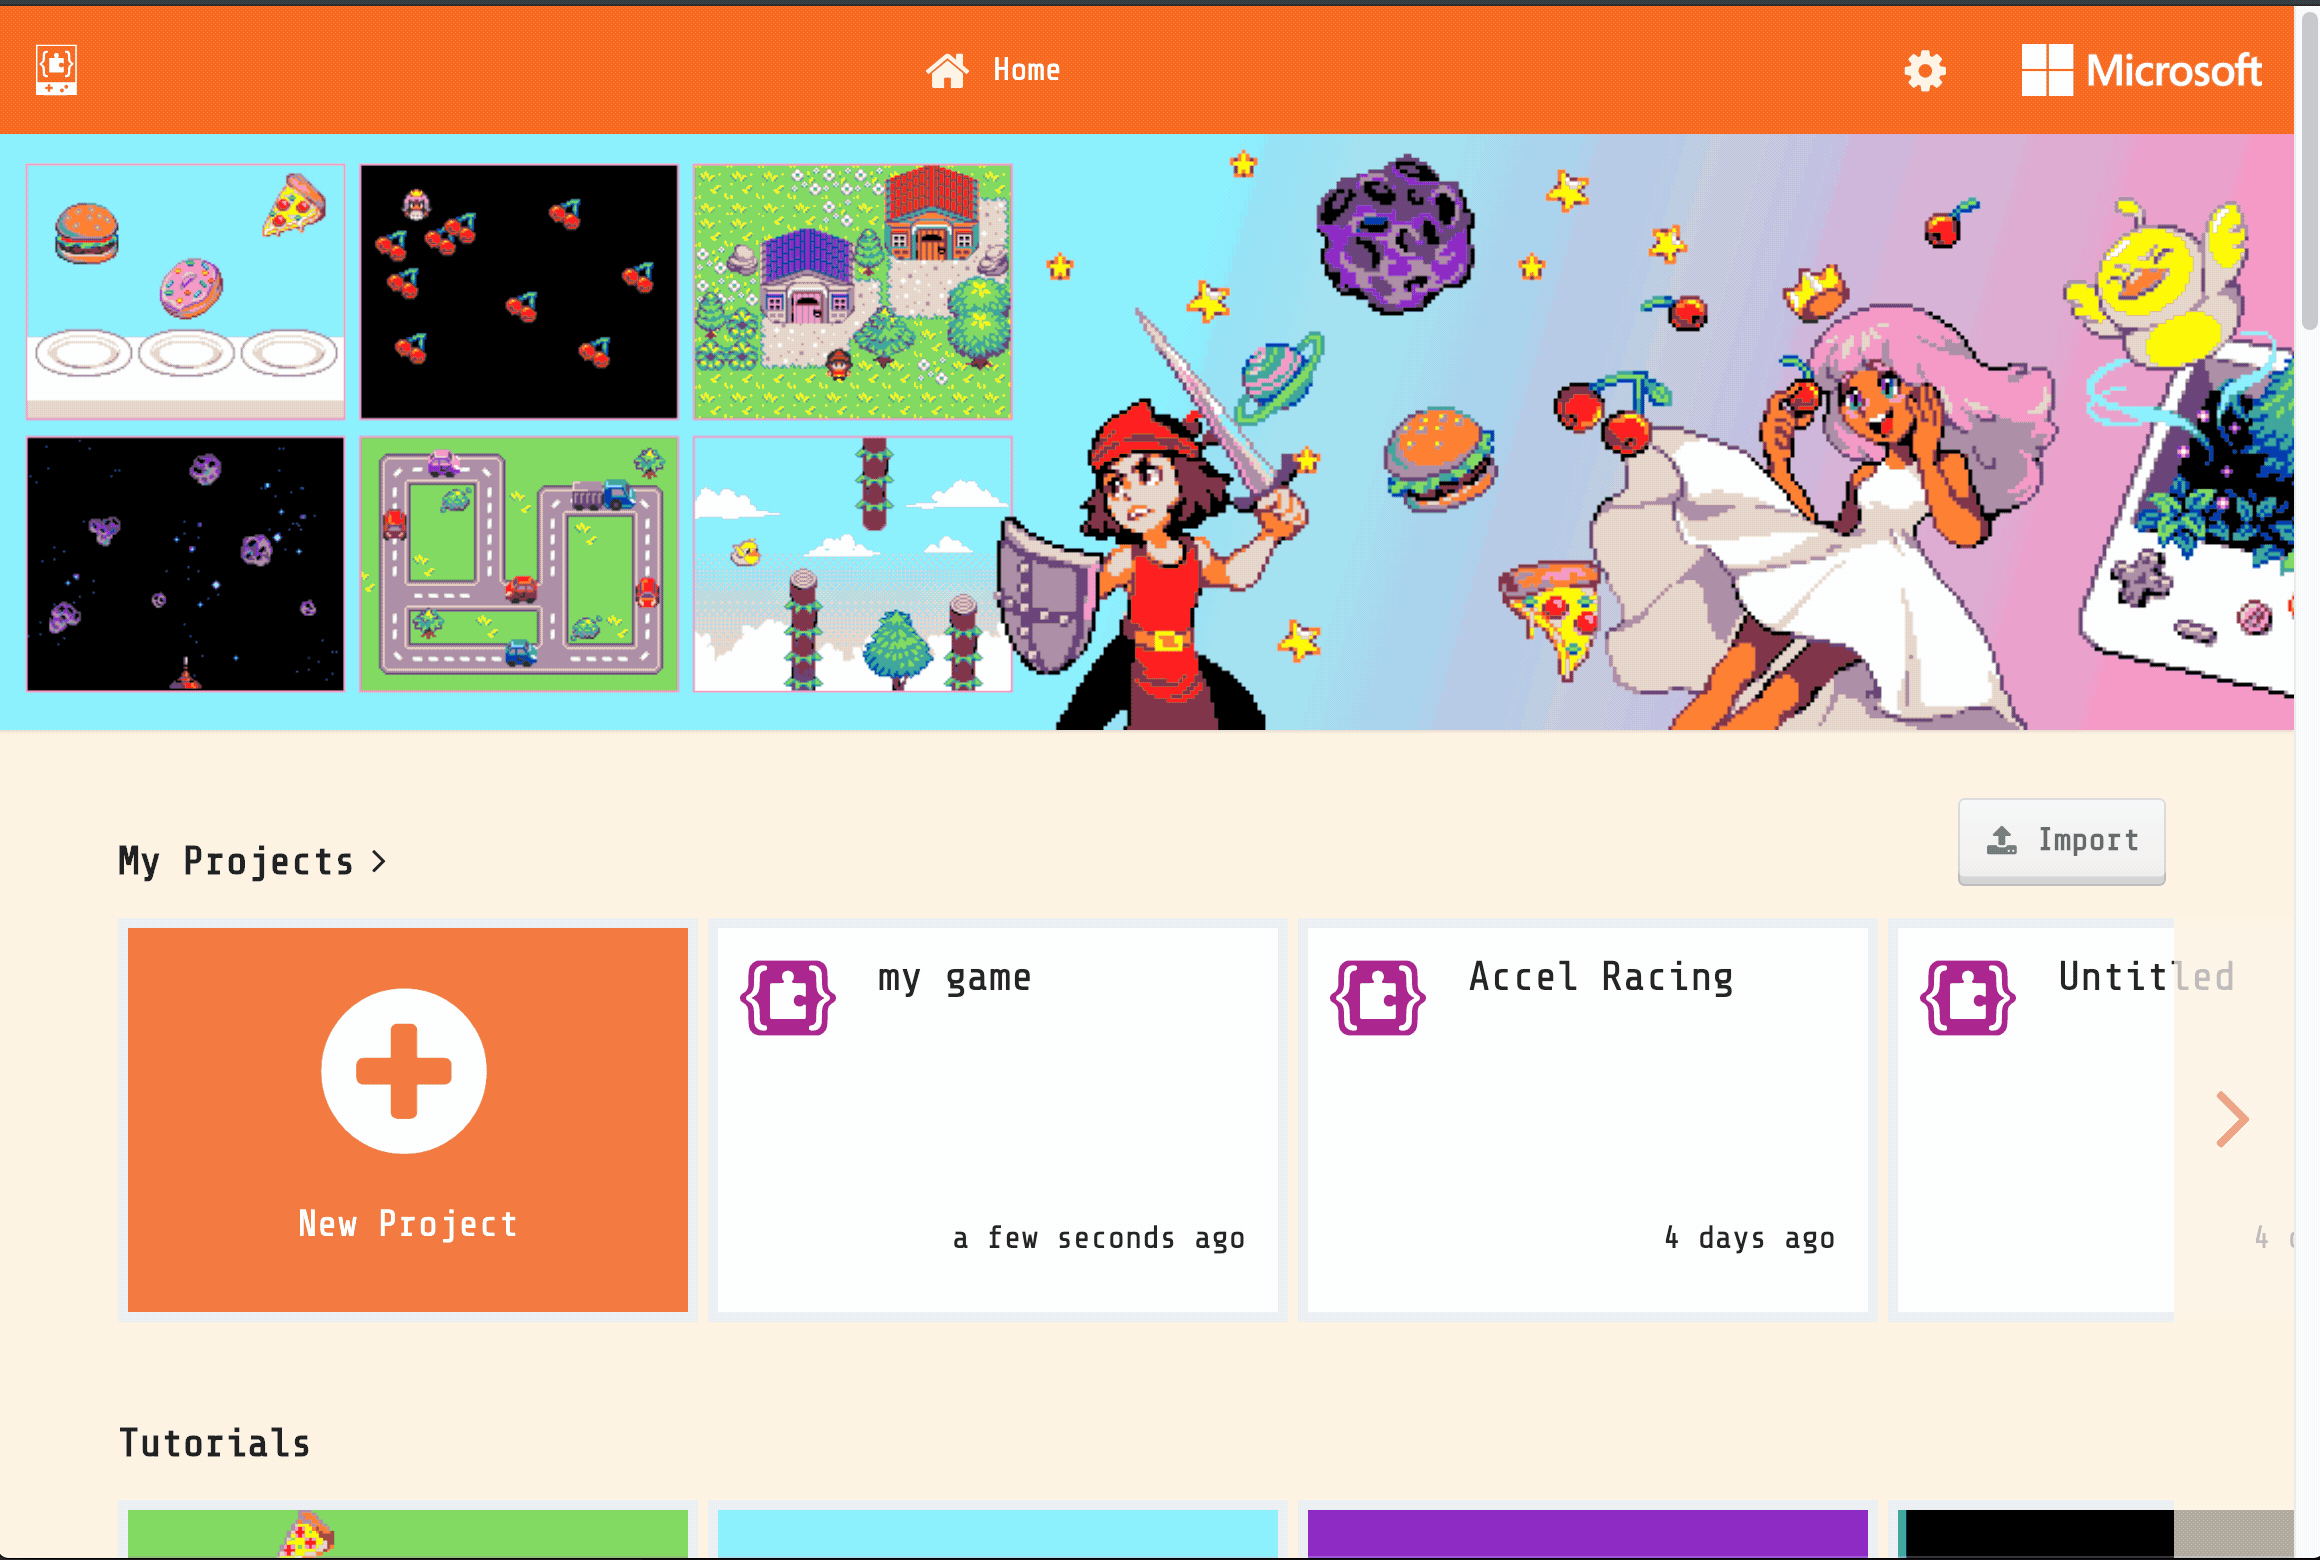Click the Home house icon
This screenshot has height=1560, width=2320.
946,70
